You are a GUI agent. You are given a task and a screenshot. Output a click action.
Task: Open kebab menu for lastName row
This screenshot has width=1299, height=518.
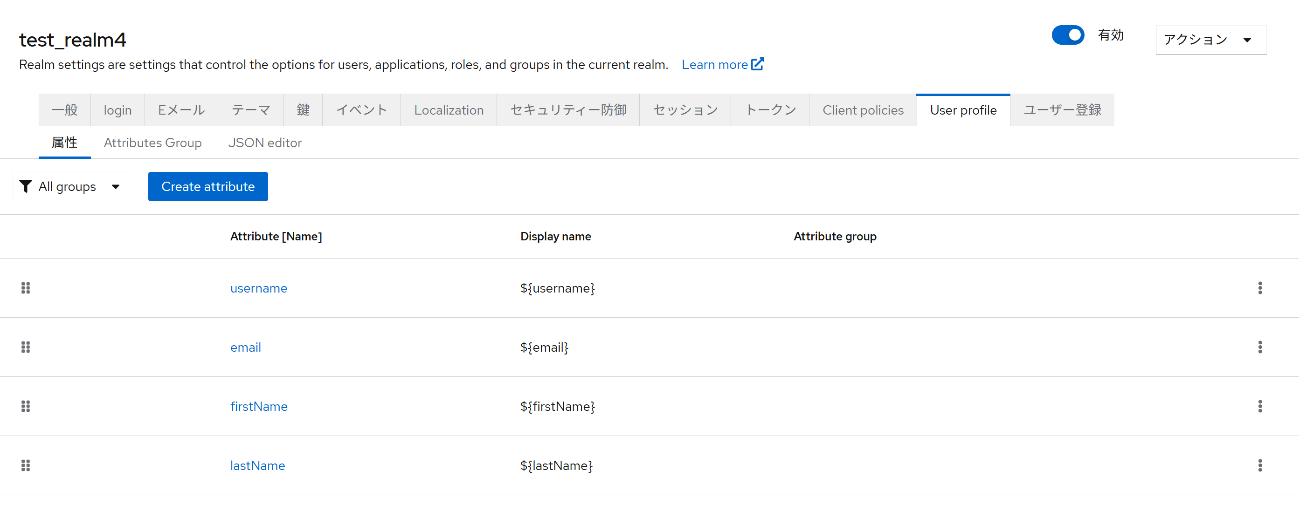point(1260,465)
